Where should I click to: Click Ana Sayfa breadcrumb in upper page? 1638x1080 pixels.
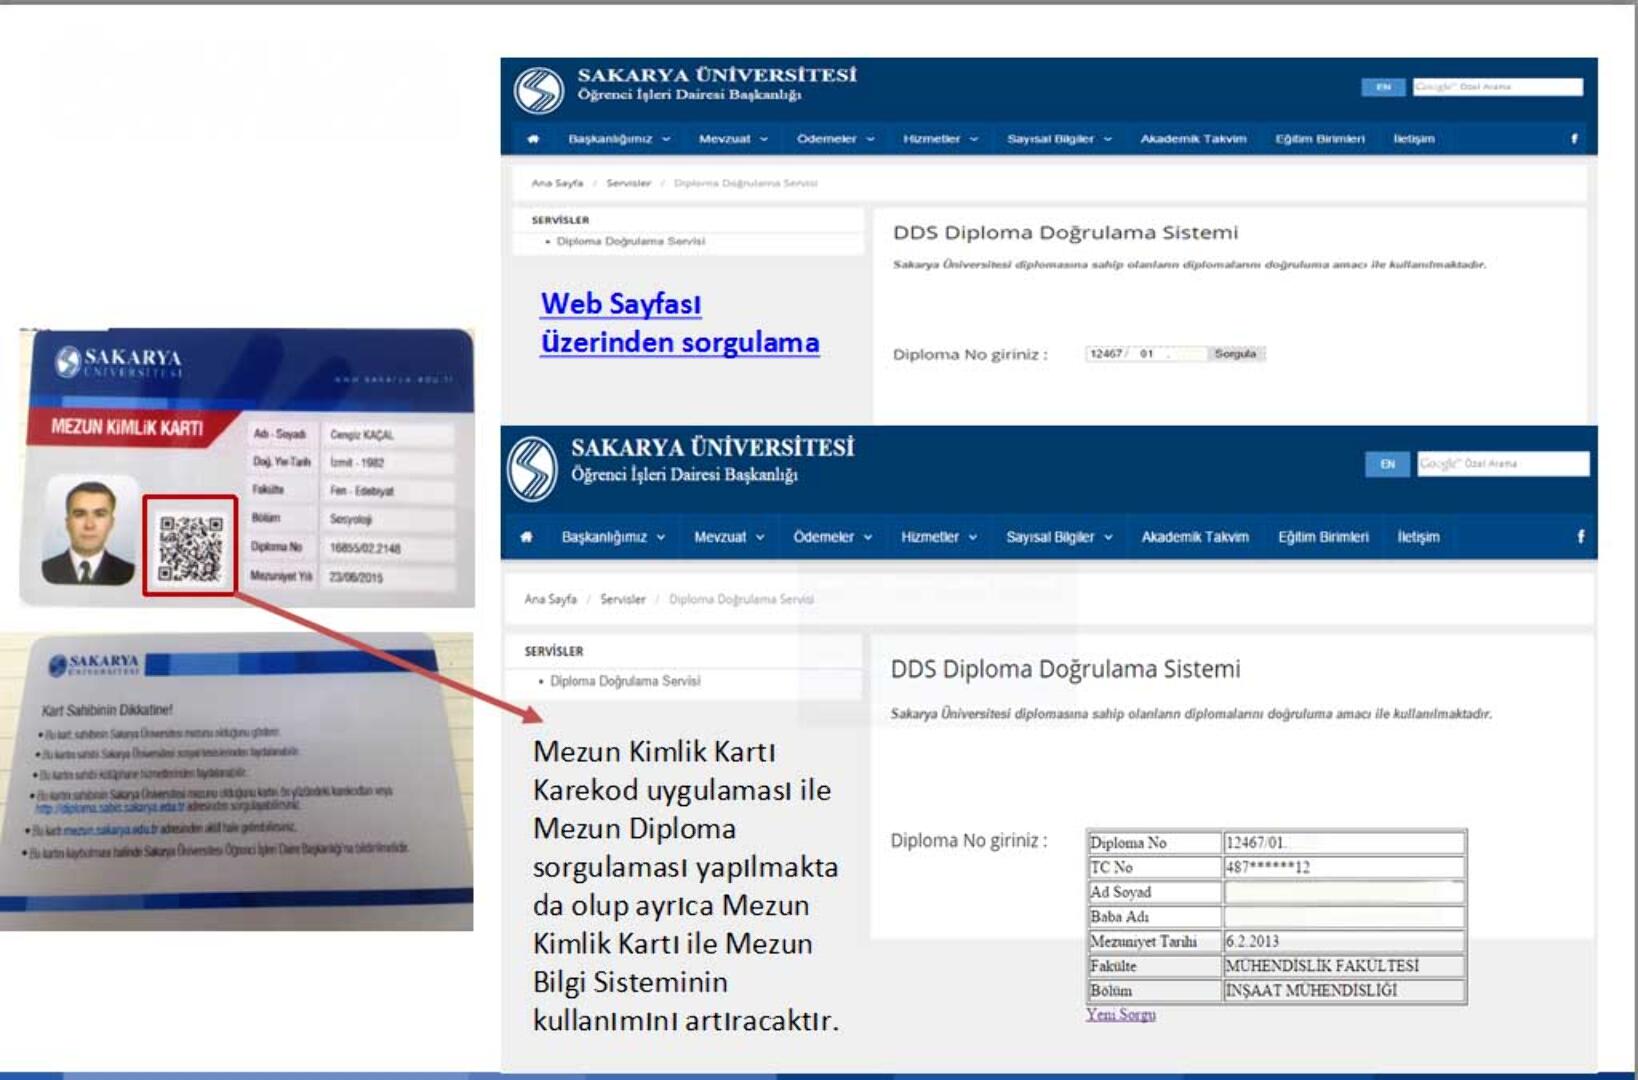point(557,183)
